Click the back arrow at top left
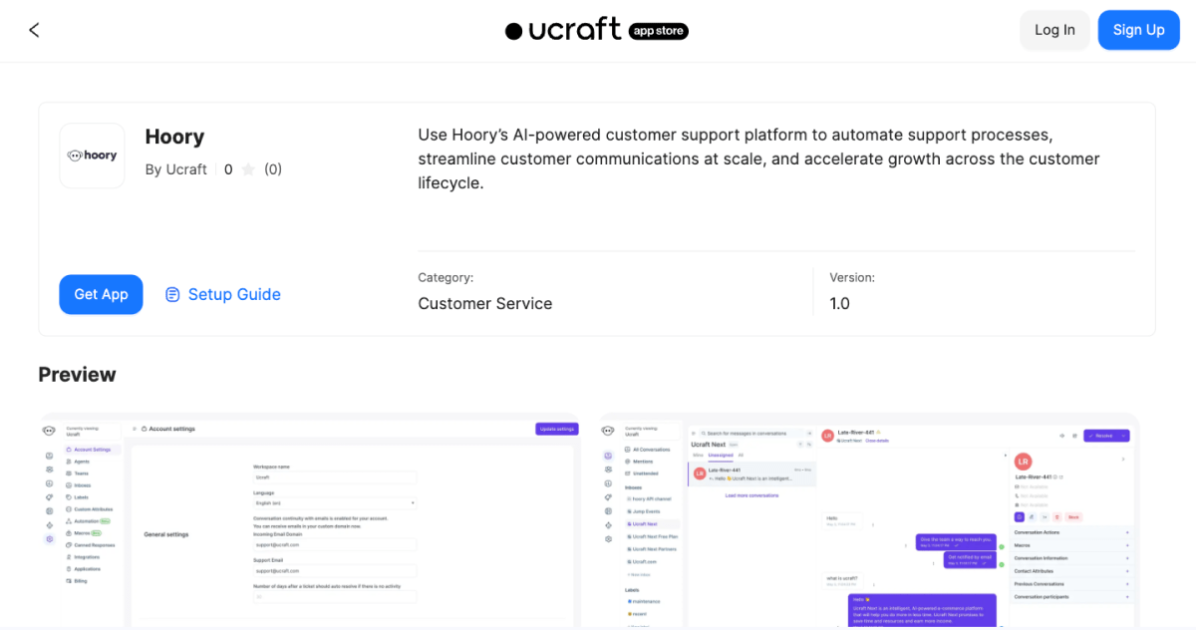Viewport: 1196px width, 630px height. [34, 30]
